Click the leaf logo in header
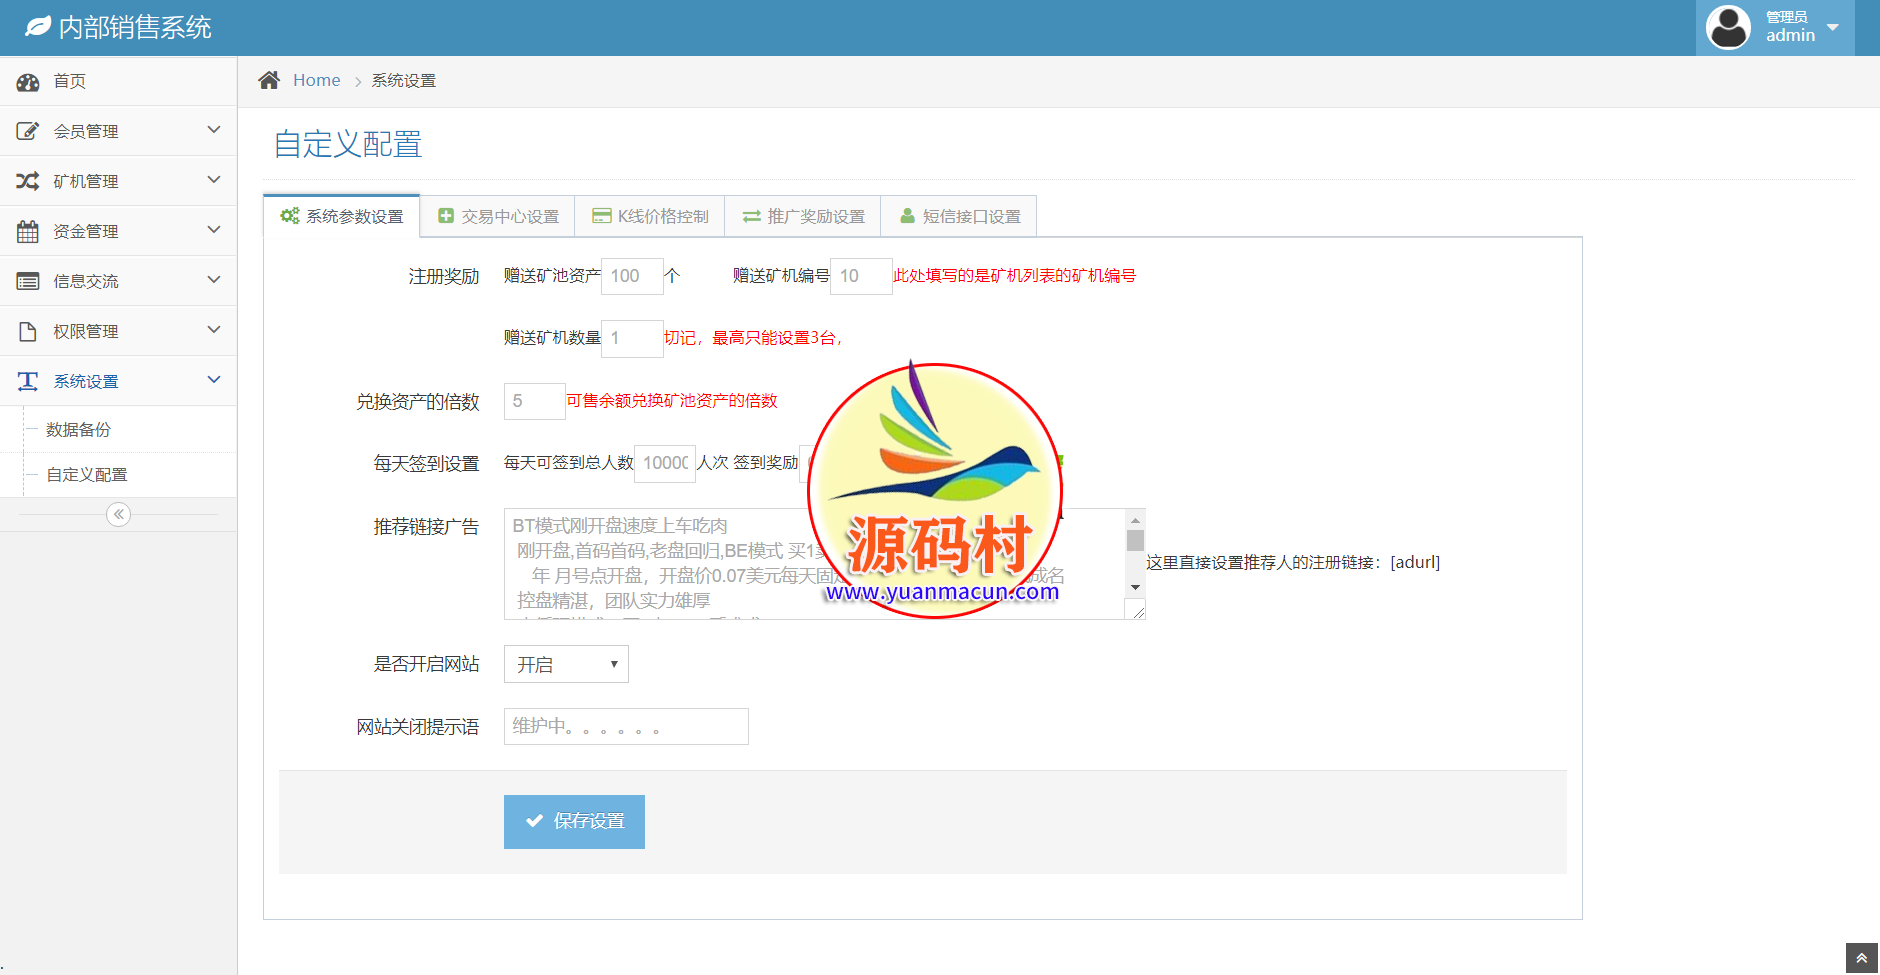The image size is (1880, 975). coord(38,27)
